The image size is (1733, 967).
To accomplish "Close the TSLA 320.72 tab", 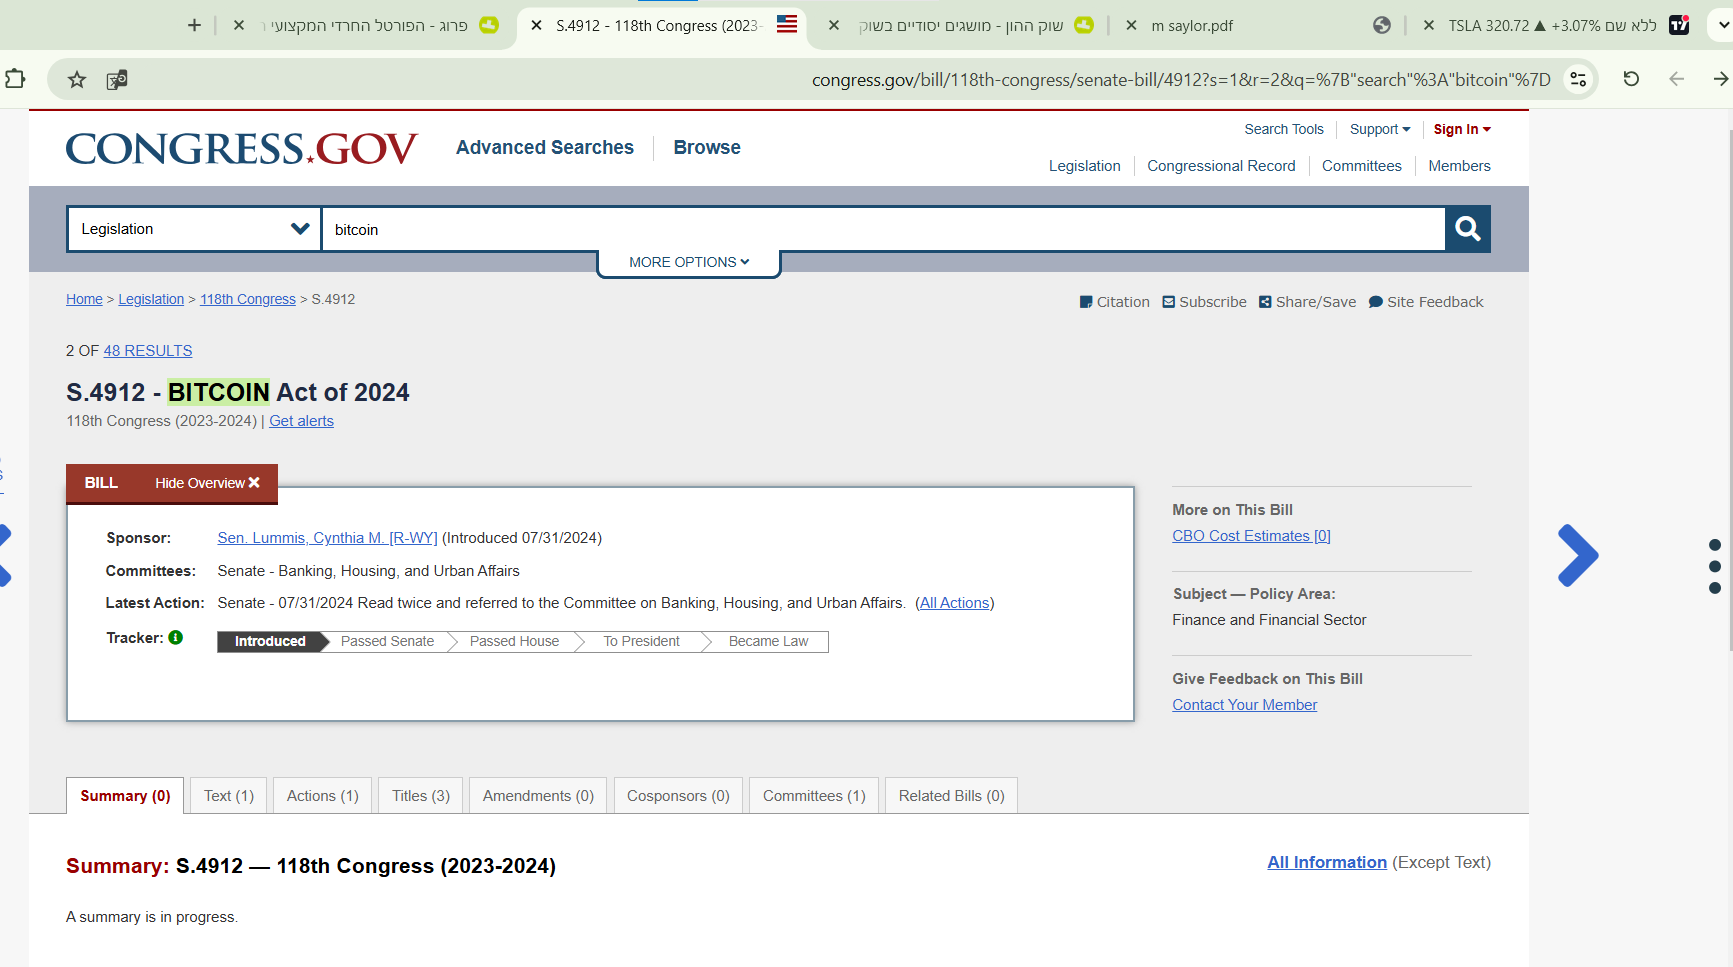I will point(1428,25).
